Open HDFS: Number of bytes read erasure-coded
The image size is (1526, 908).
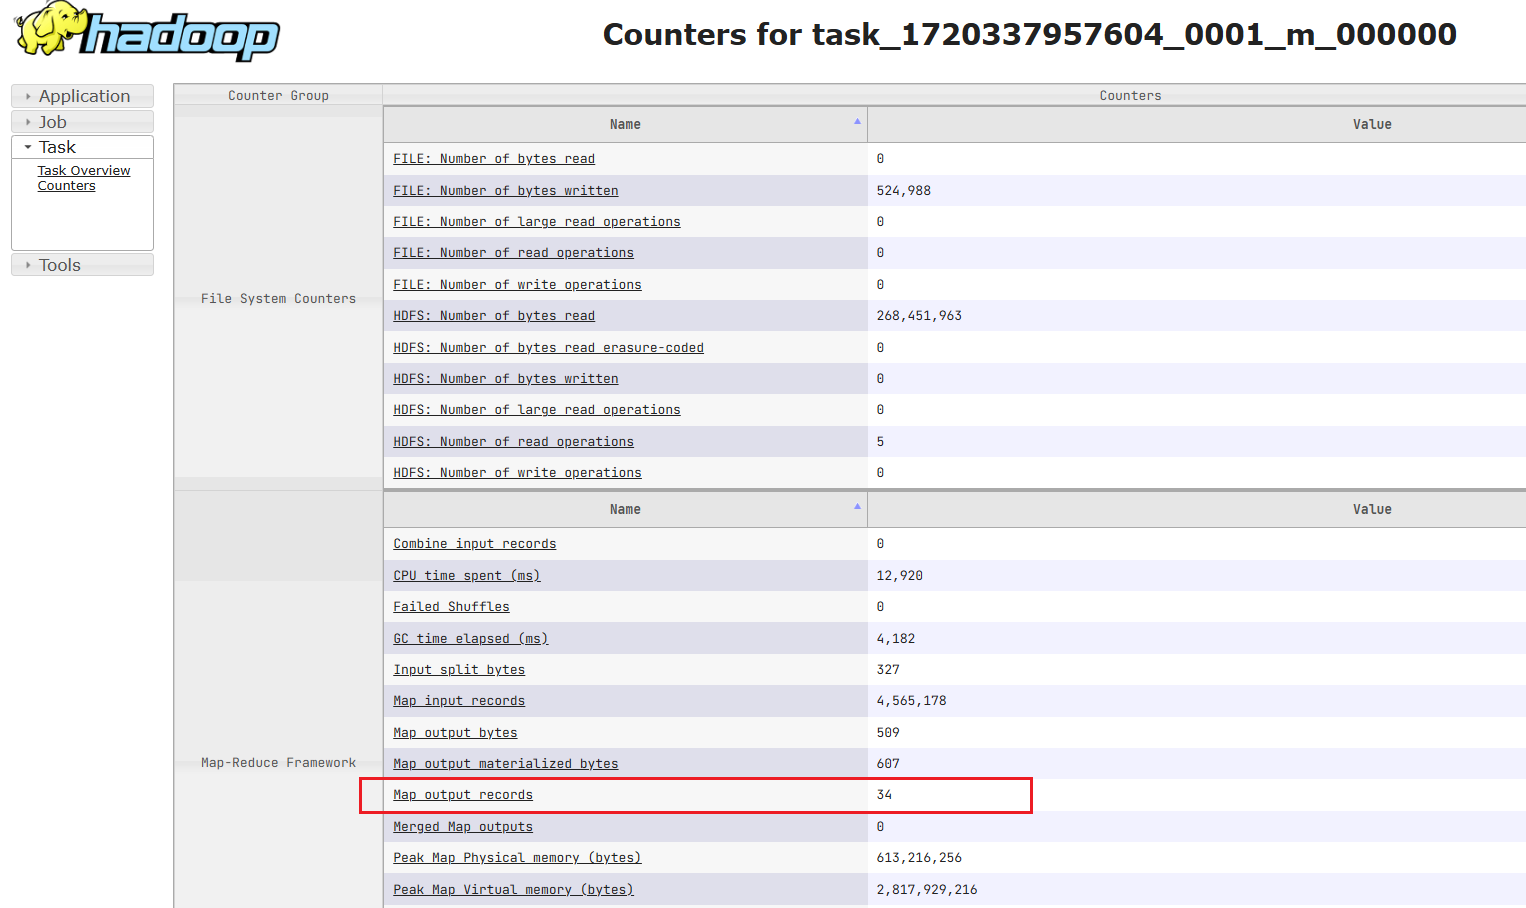click(548, 348)
